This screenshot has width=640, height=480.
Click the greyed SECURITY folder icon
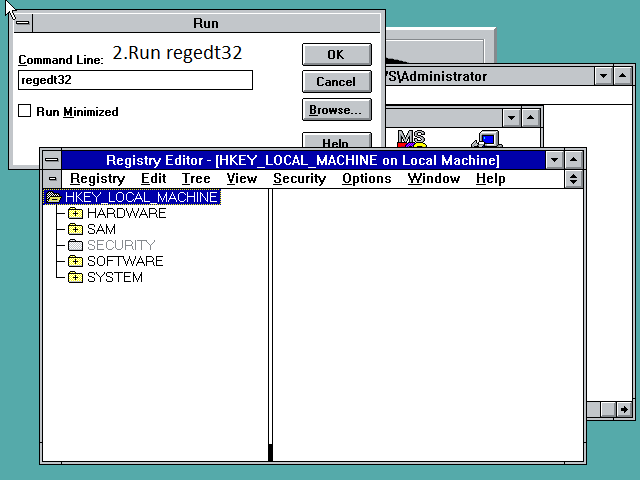(75, 245)
